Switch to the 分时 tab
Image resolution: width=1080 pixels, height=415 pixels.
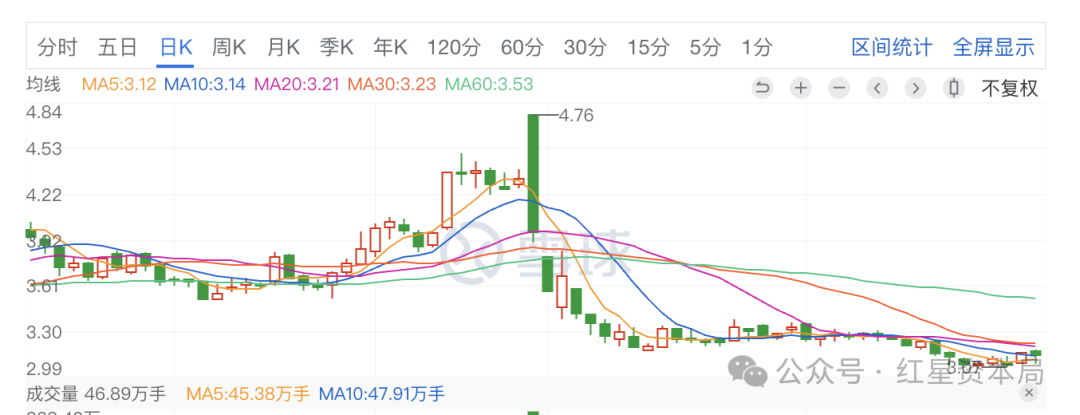[57, 47]
